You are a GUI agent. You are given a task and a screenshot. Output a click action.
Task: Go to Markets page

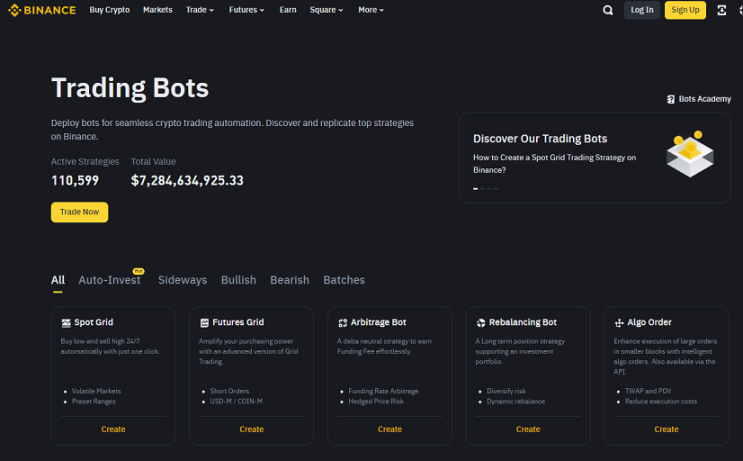click(158, 10)
